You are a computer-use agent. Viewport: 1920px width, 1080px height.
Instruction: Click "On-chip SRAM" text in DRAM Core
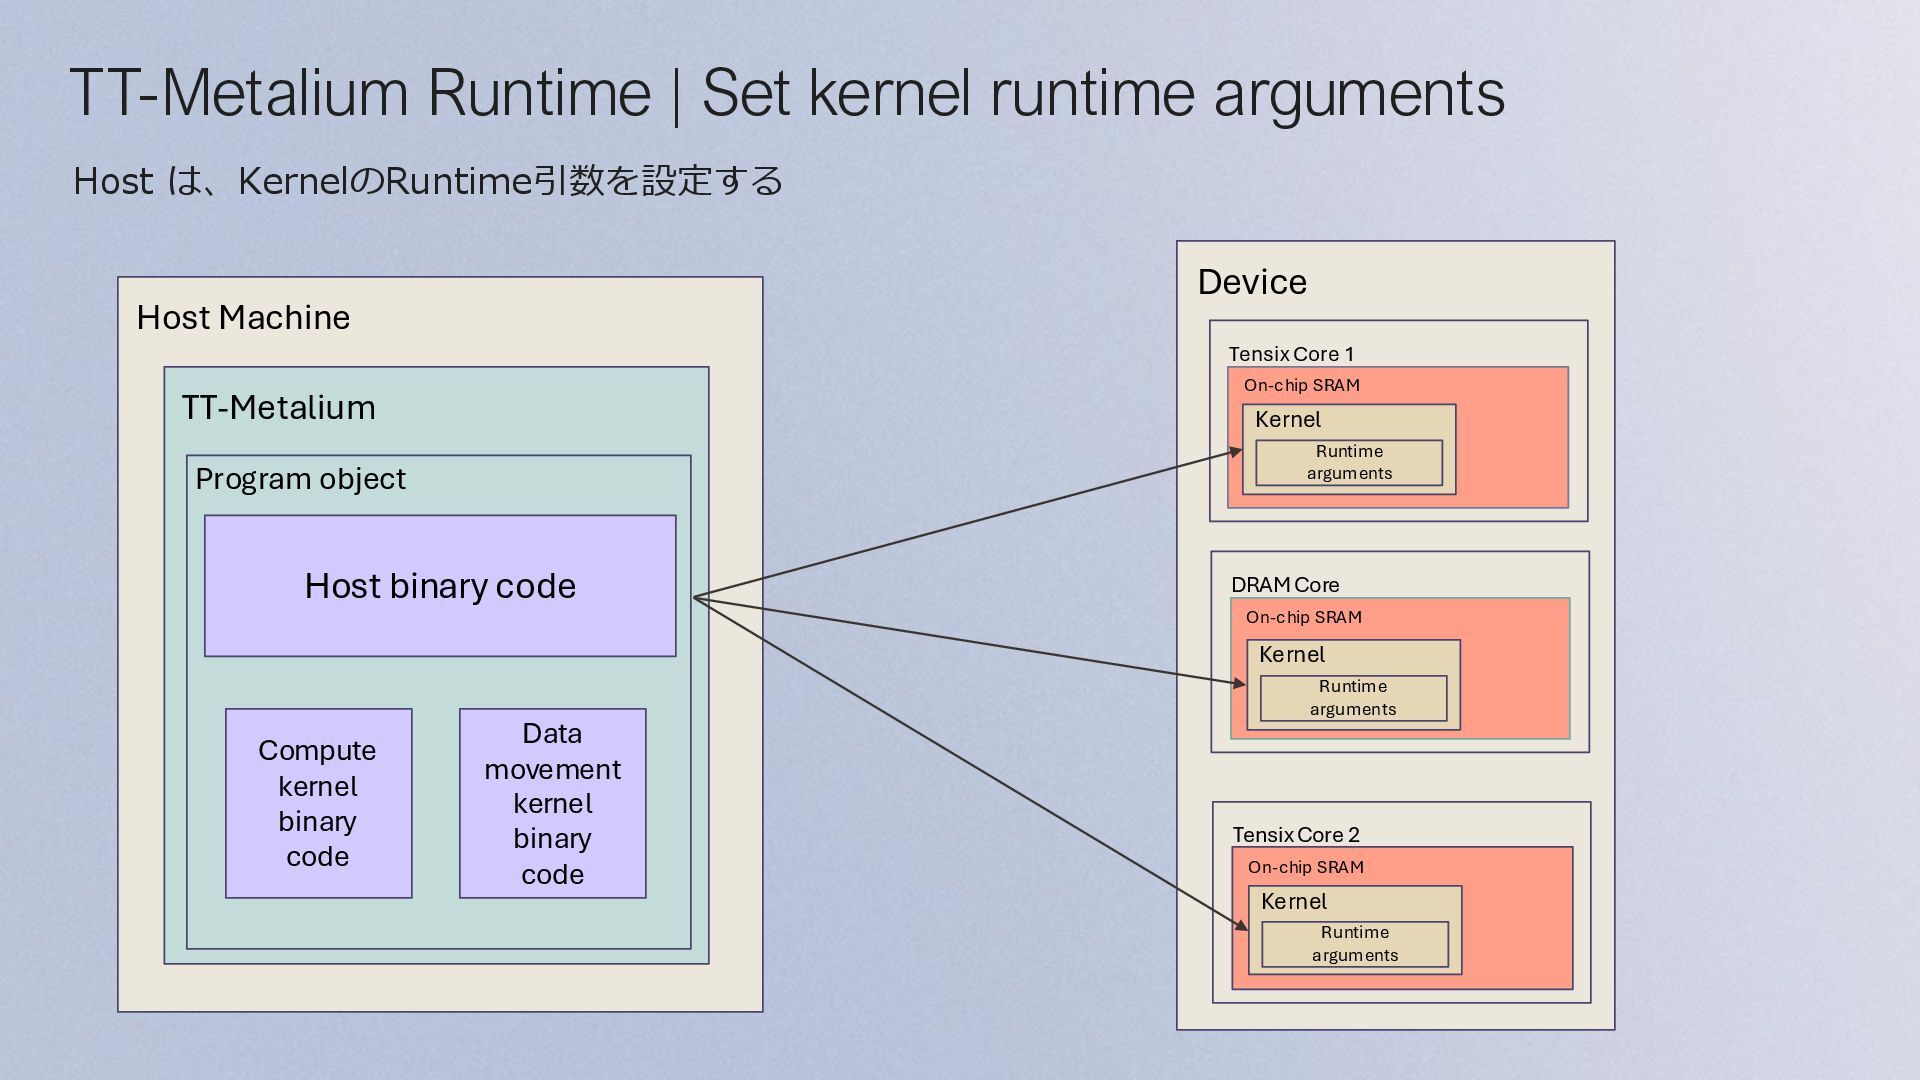[1304, 617]
